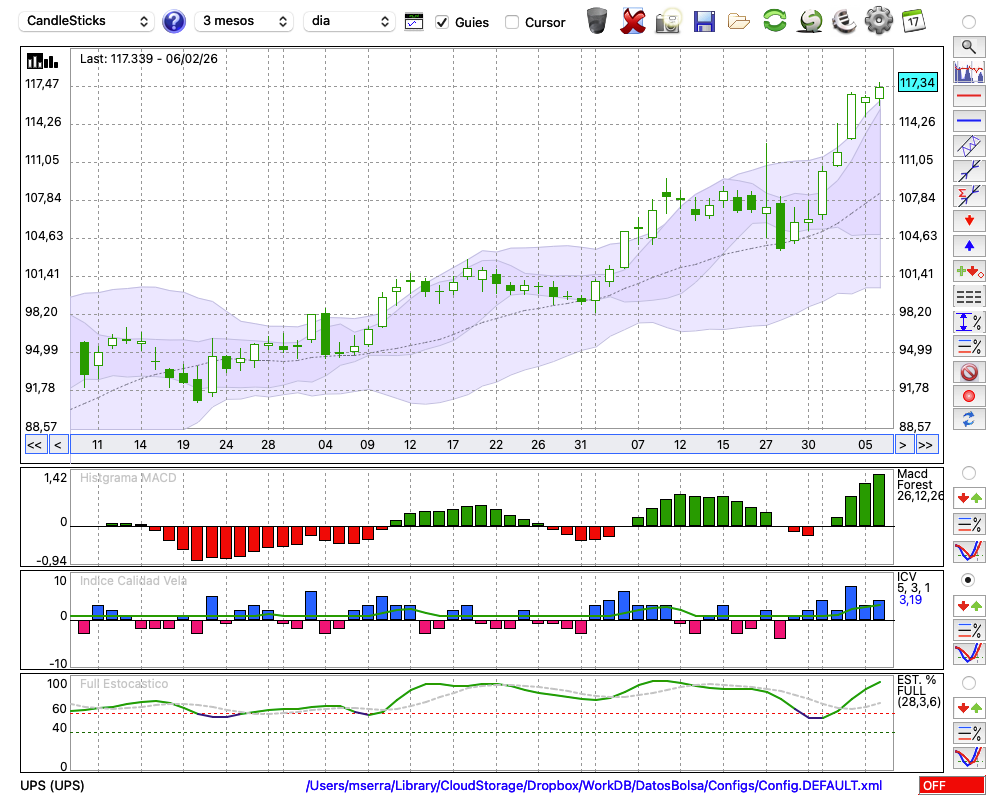Select the blue horizontal line tool

[x=968, y=121]
